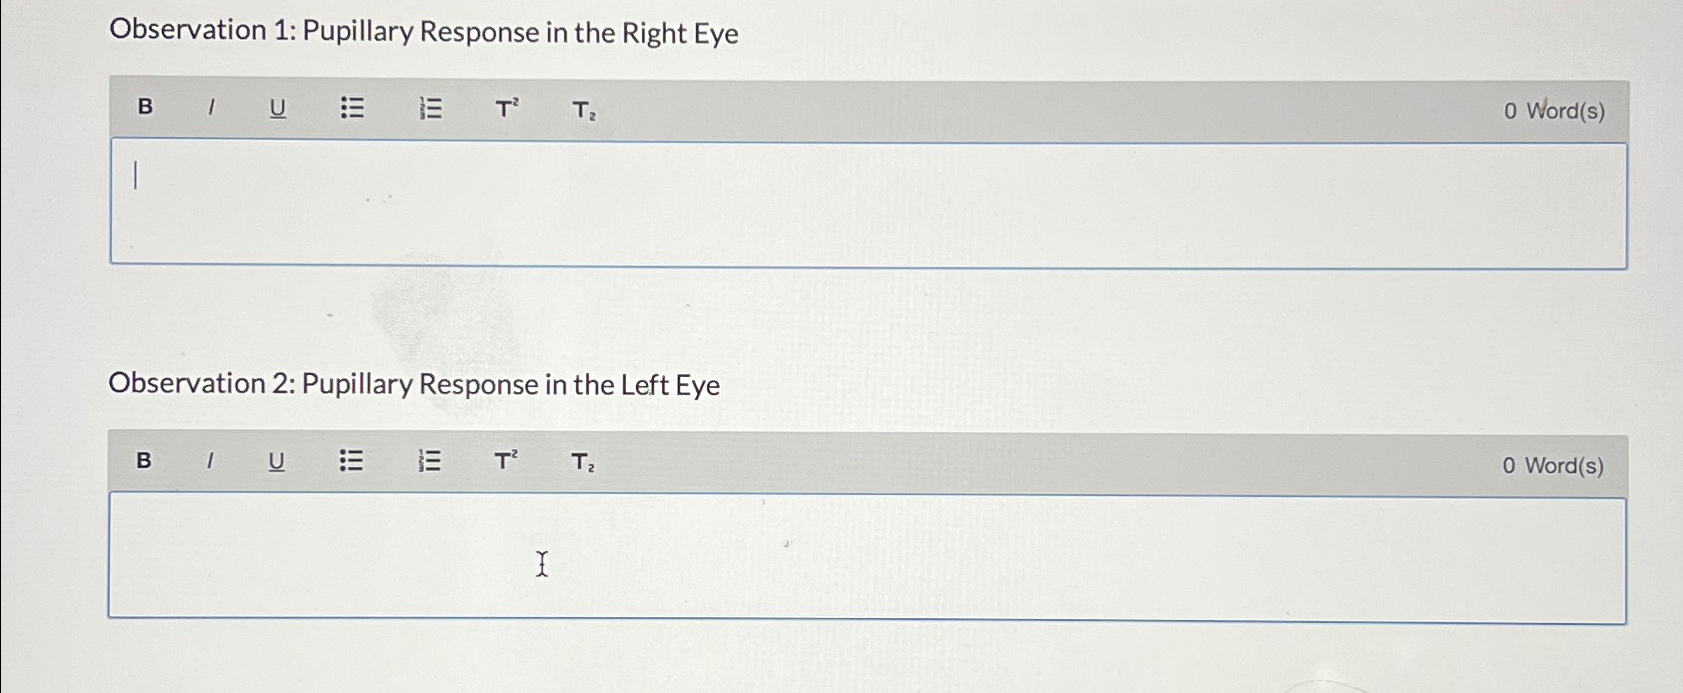Apply underline formatting in Observation 1 toolbar

pyautogui.click(x=277, y=109)
